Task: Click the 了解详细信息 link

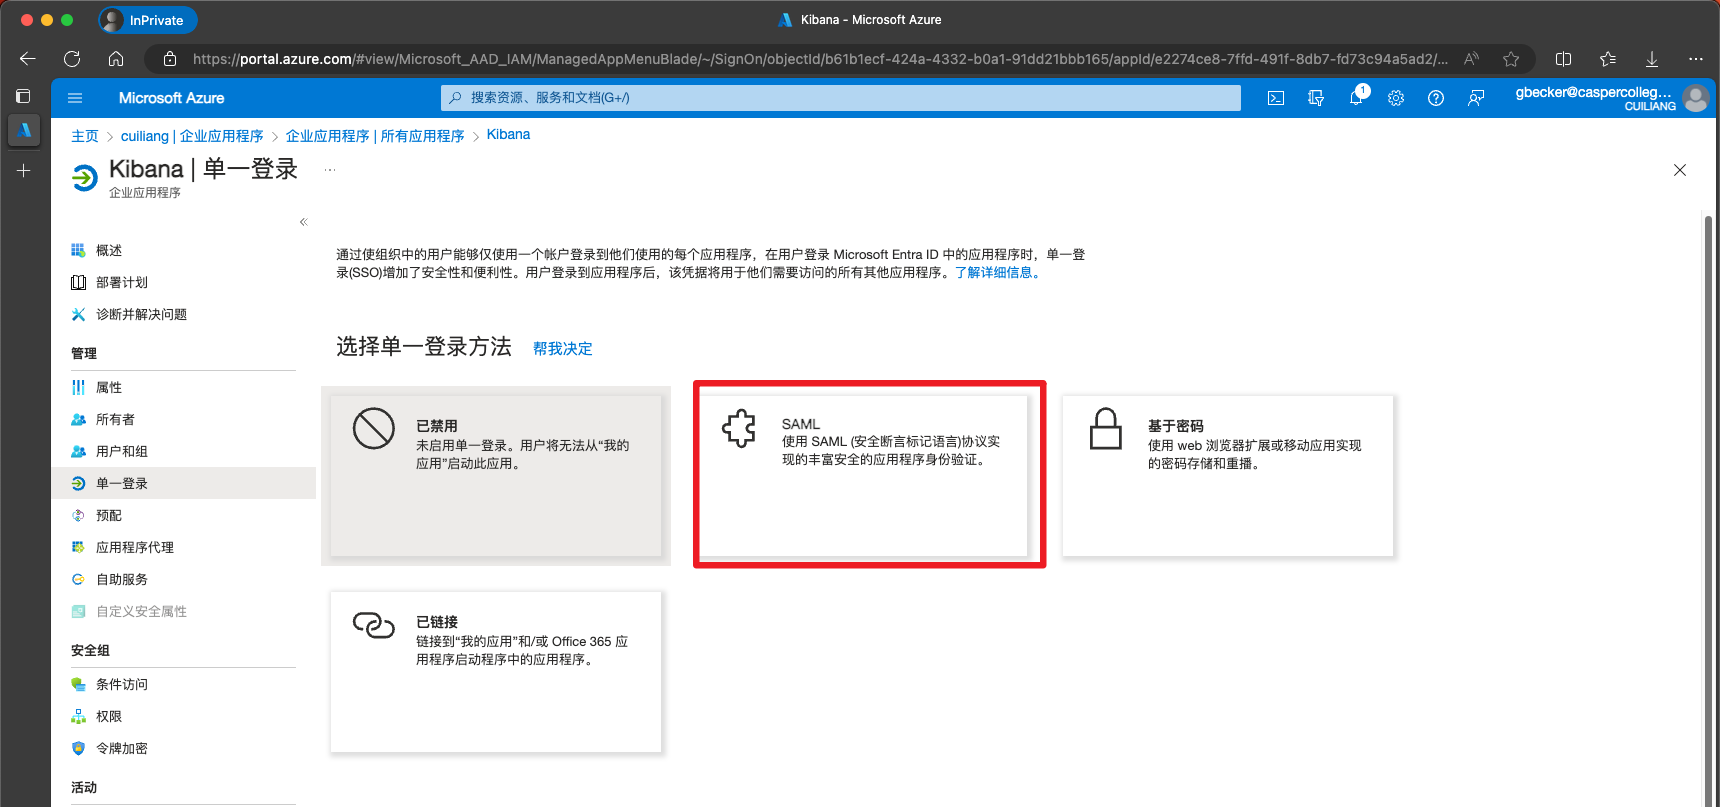Action: [999, 273]
